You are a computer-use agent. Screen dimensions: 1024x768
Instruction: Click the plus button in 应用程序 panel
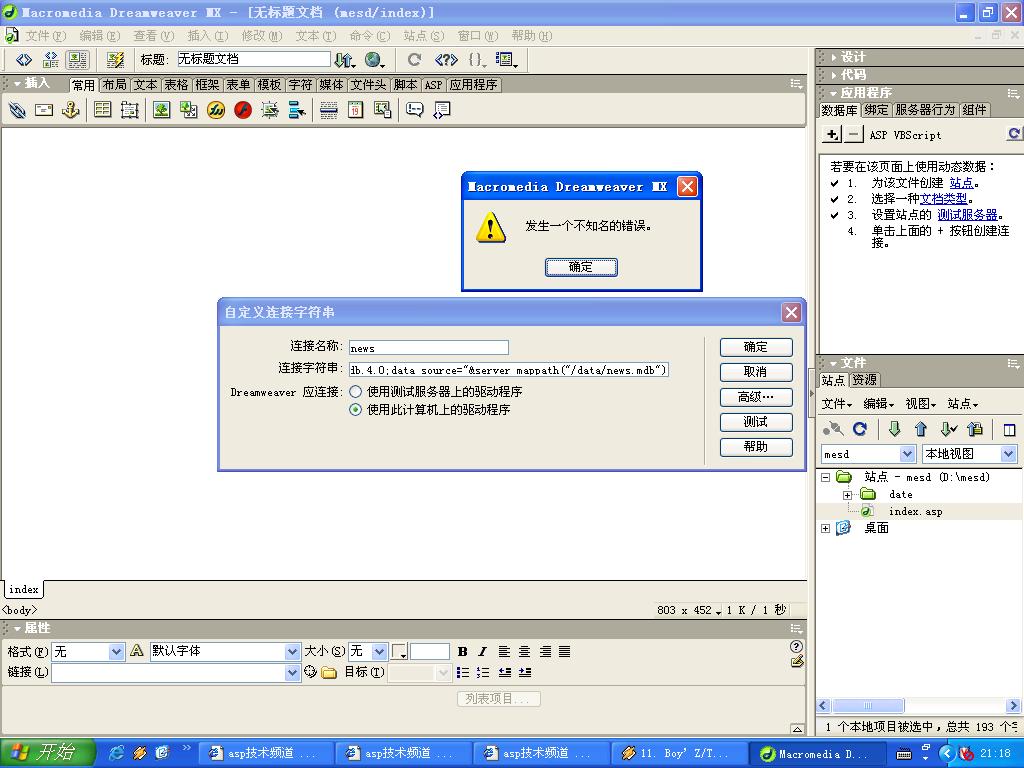click(831, 135)
